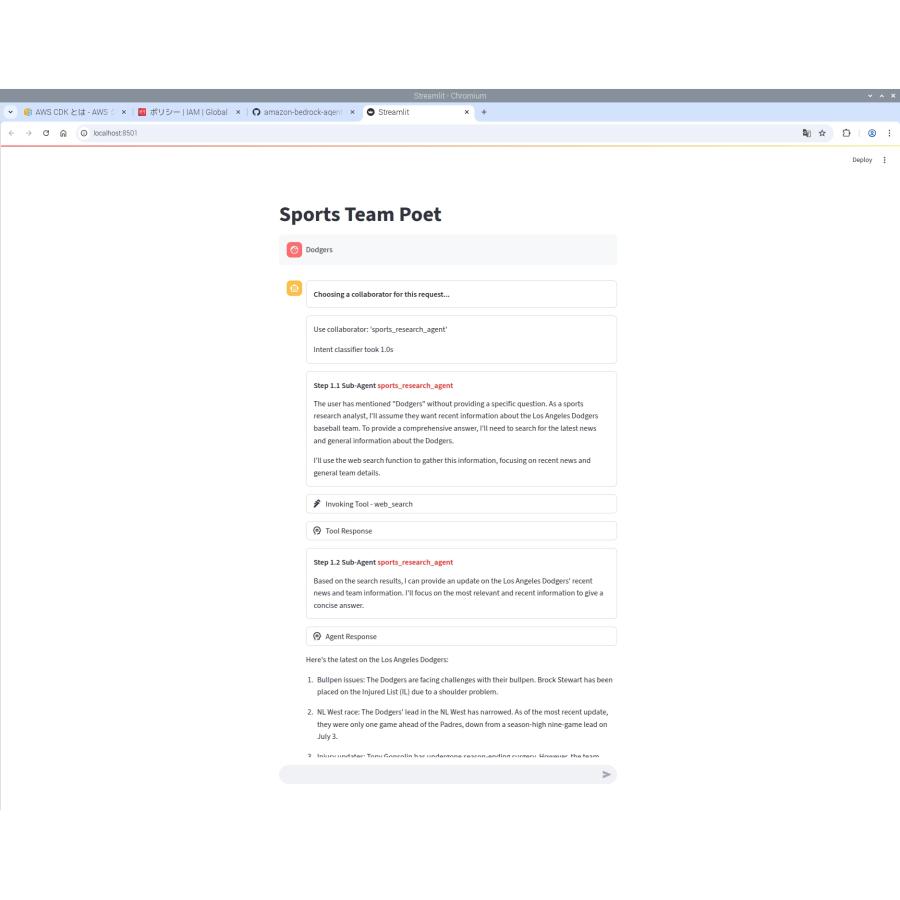The image size is (900, 900).
Task: Expand the Tool Response section
Action: pyautogui.click(x=461, y=531)
